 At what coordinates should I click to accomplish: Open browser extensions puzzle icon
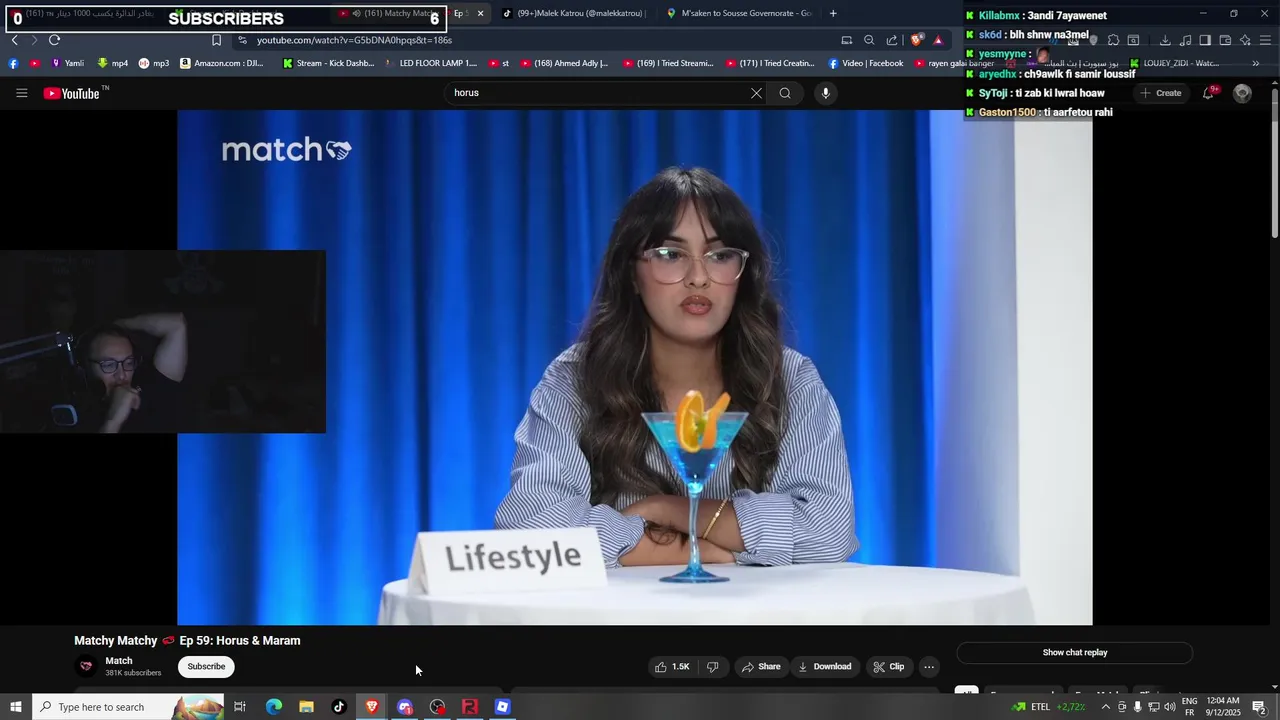click(1113, 40)
